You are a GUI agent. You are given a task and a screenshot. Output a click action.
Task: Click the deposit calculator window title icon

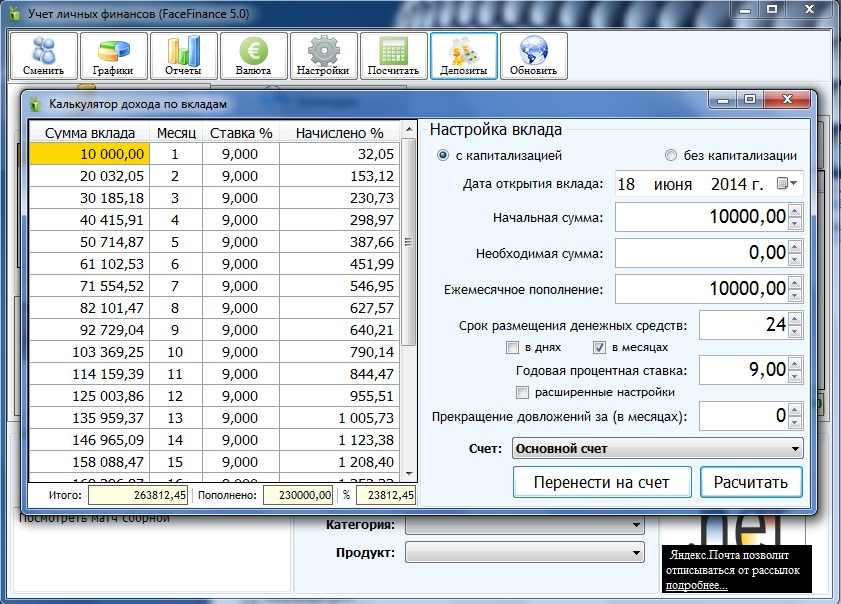click(35, 104)
